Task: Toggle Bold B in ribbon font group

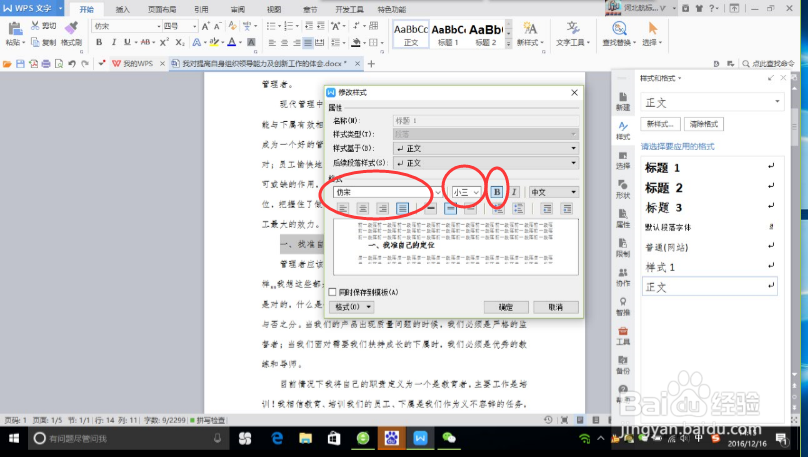Action: (99, 42)
